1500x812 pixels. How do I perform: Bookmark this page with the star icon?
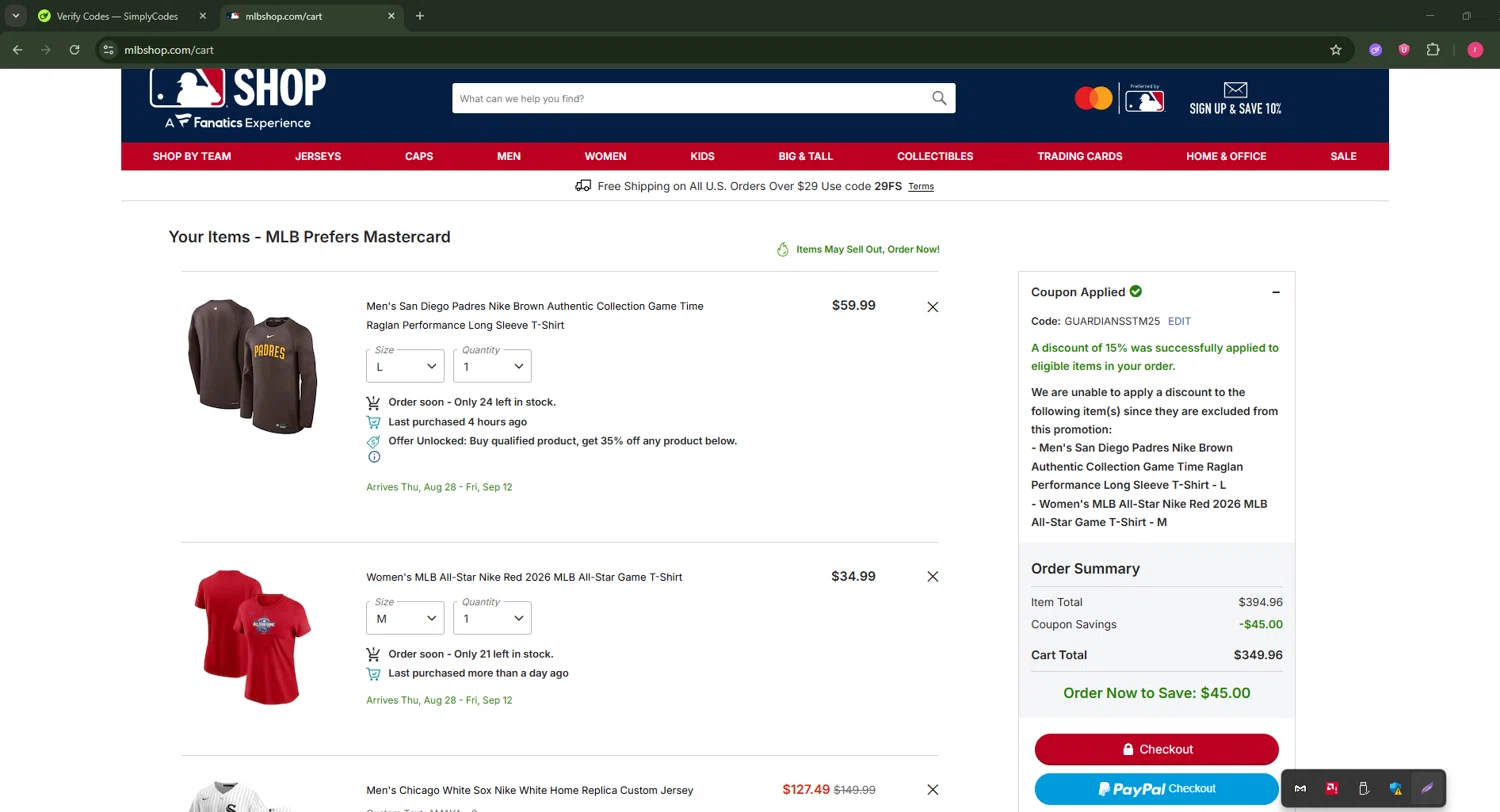pyautogui.click(x=1336, y=49)
